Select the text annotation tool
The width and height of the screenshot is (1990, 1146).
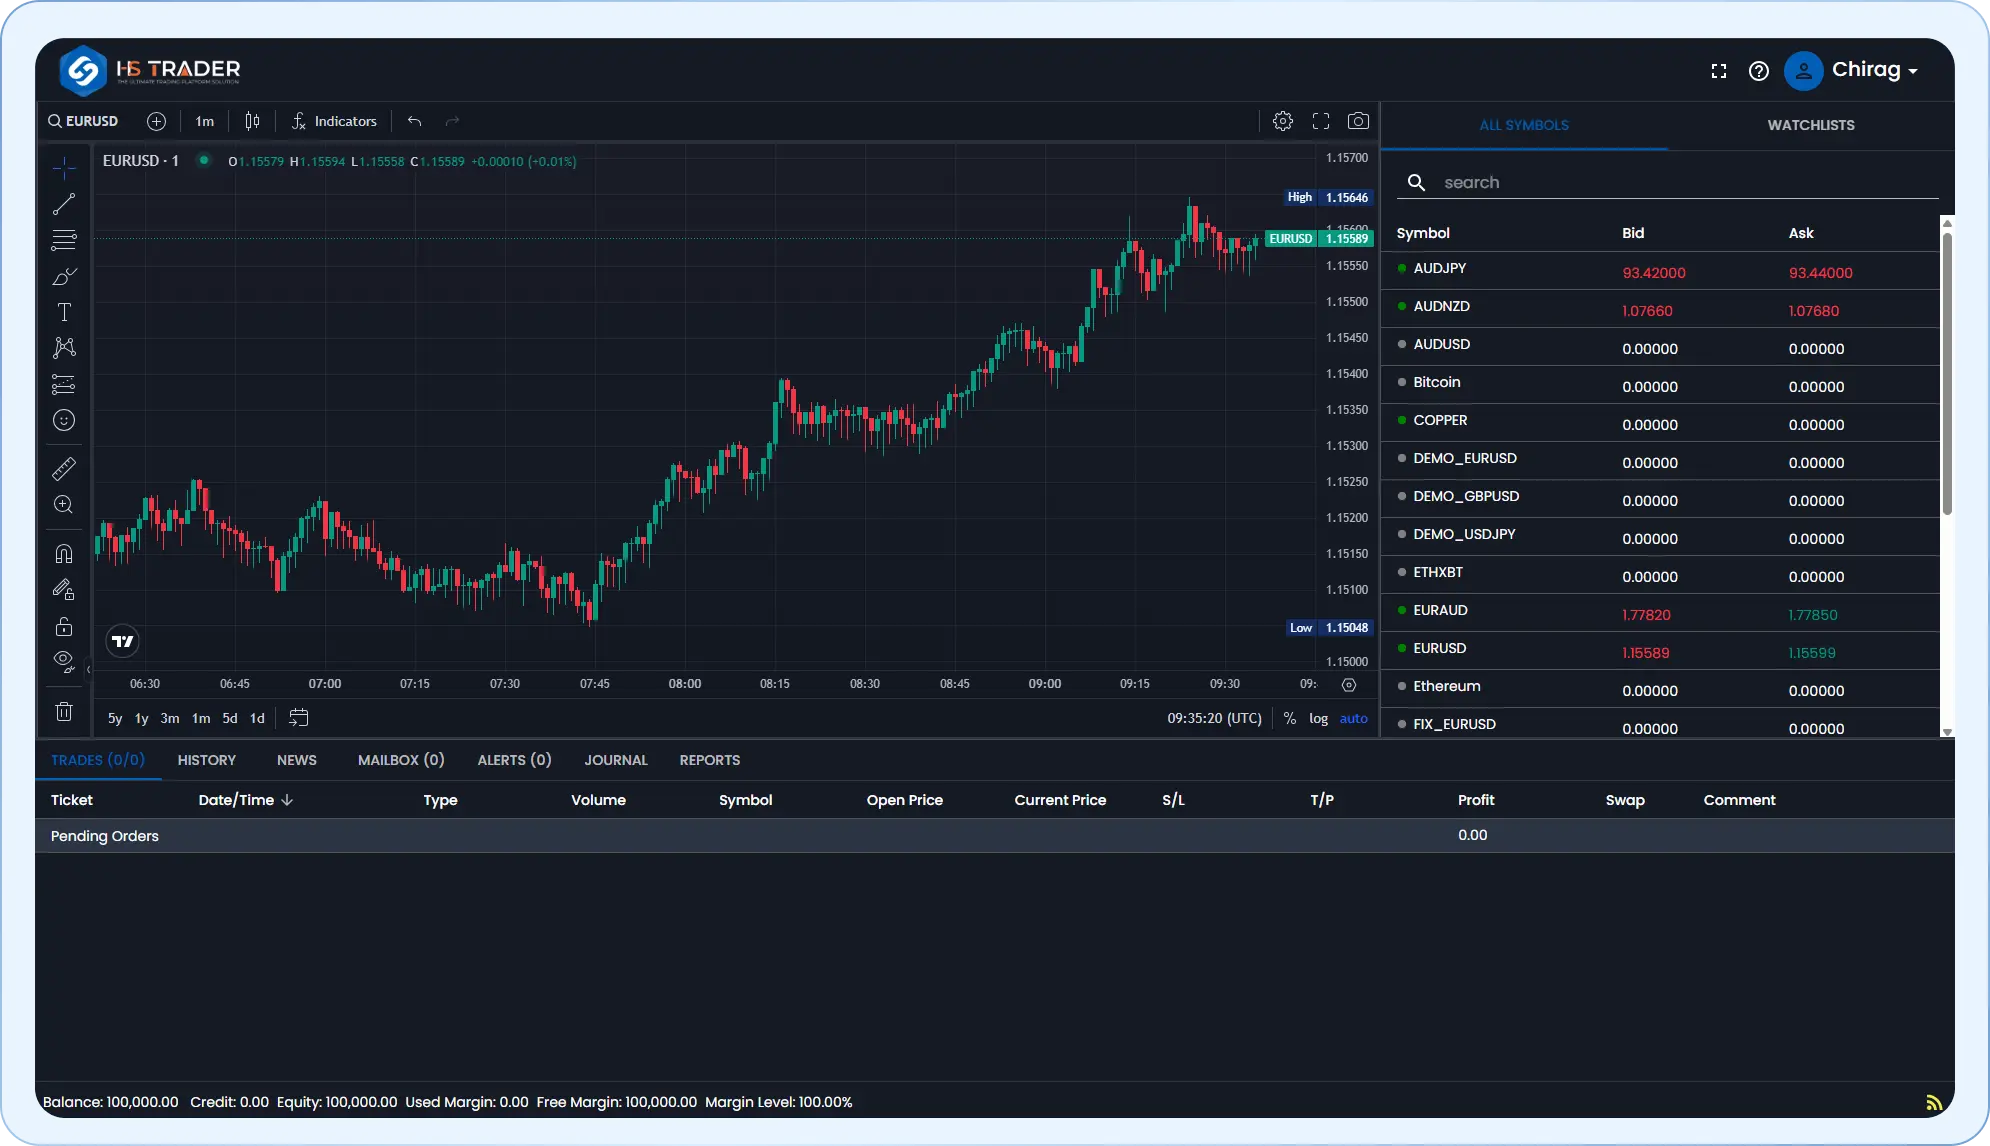(x=64, y=312)
